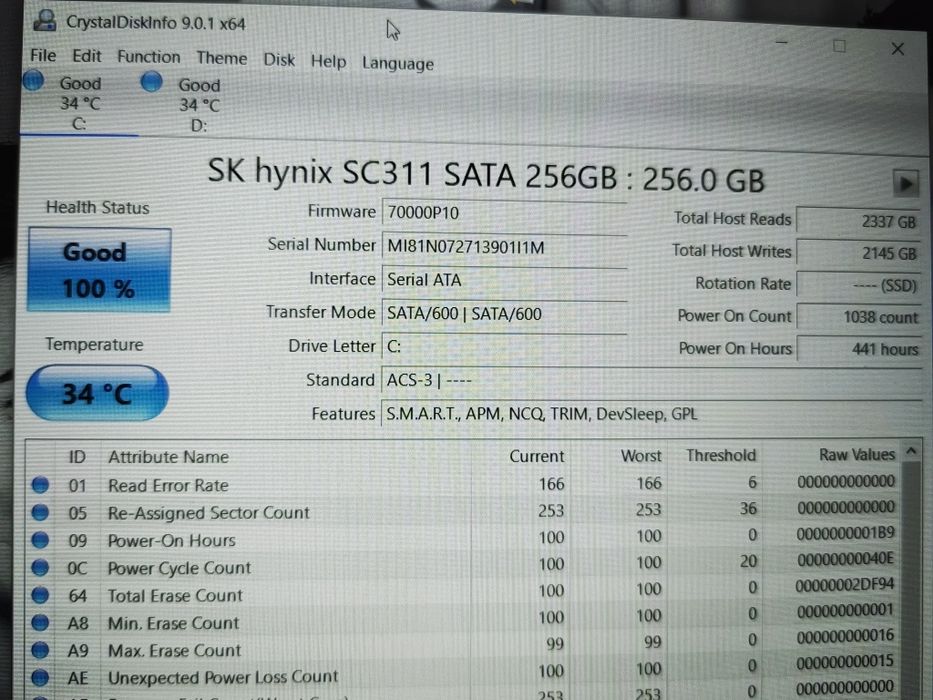Screen dimensions: 933x700
Task: Click status icon for Total Erase Count
Action: (x=40, y=595)
